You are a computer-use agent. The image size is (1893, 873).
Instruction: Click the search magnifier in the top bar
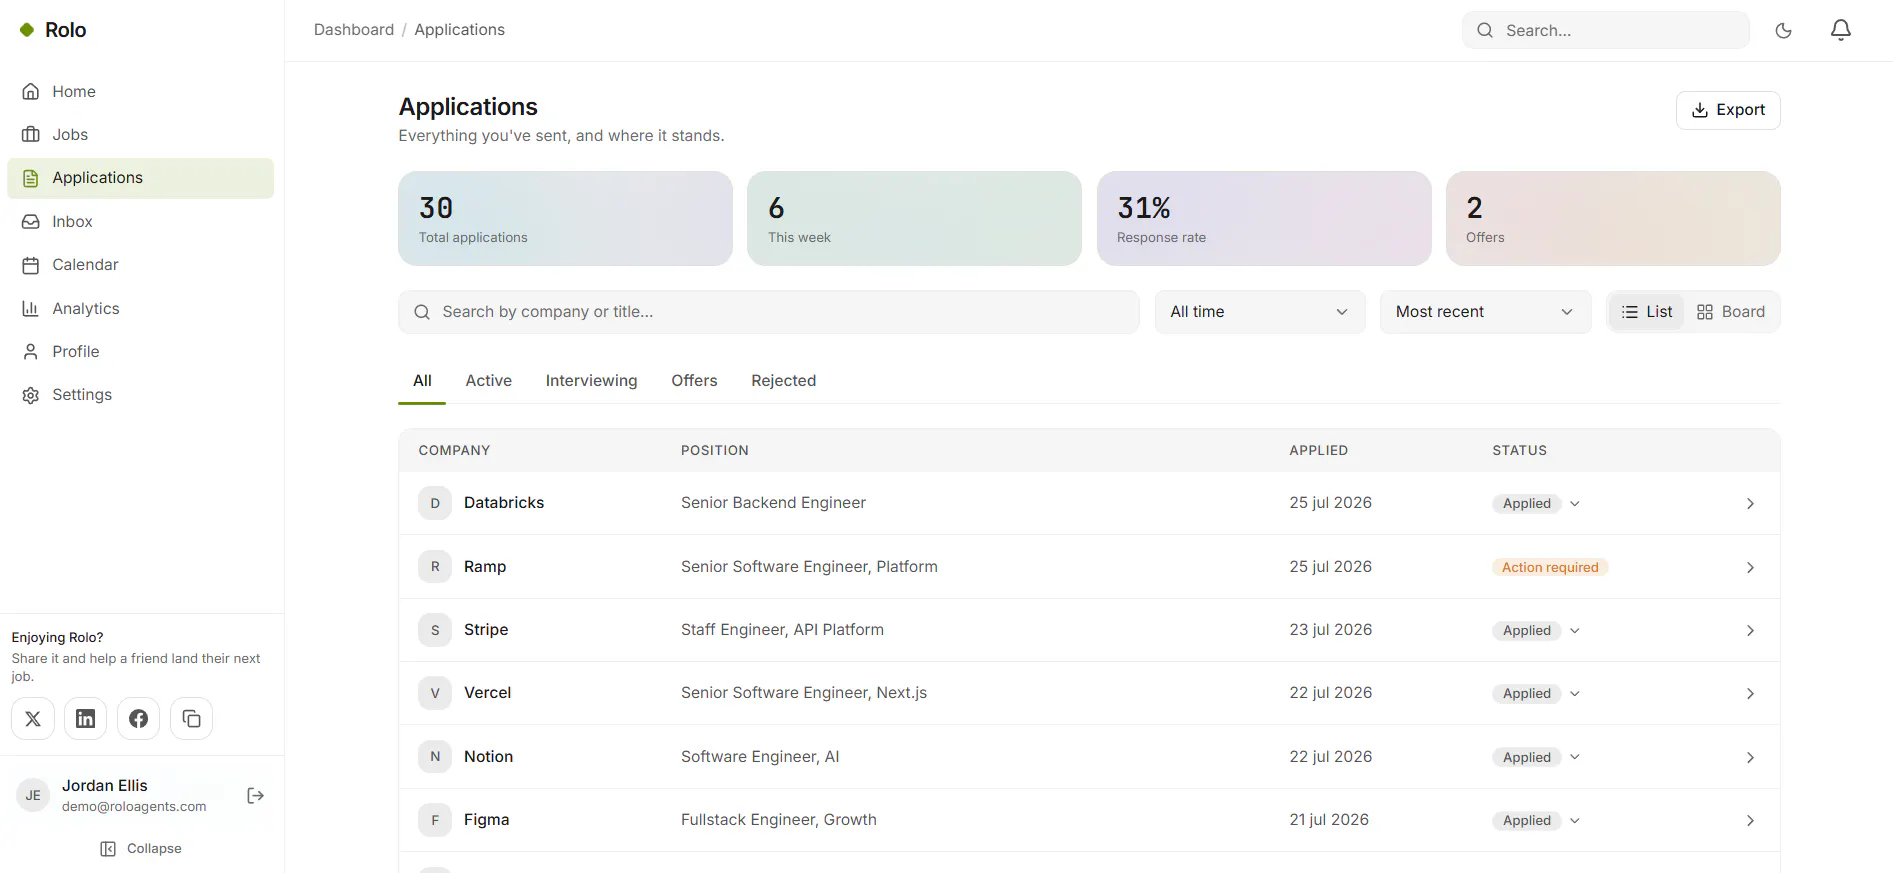(x=1486, y=30)
